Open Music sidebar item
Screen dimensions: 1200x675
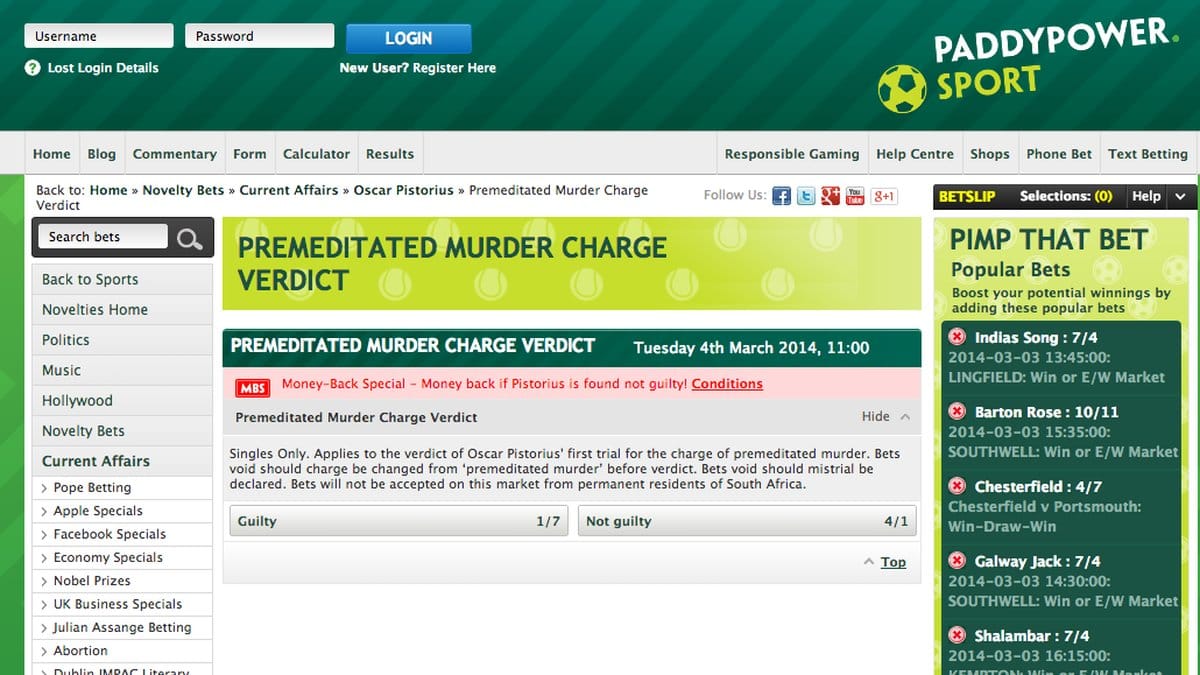(x=122, y=370)
